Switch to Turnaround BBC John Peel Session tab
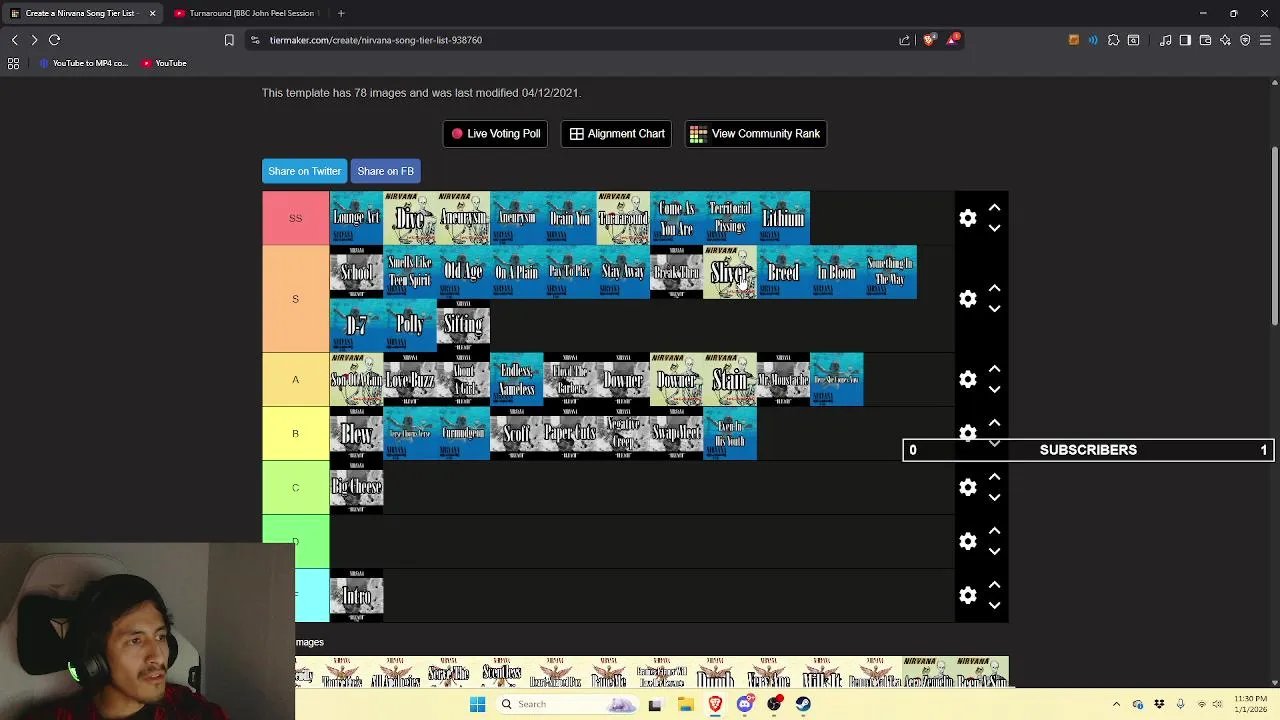The image size is (1280, 720). (x=245, y=13)
